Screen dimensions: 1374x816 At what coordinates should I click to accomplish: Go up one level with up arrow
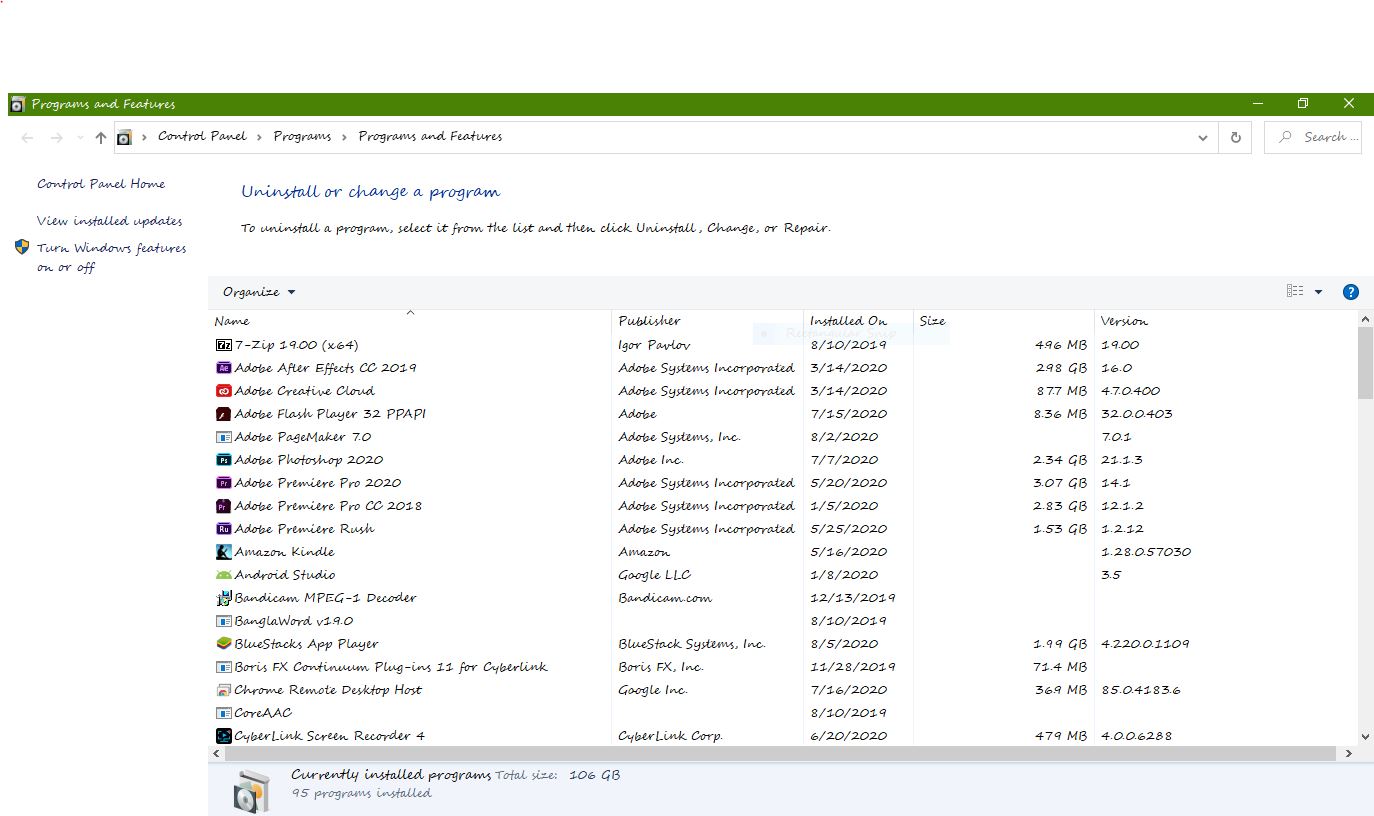point(101,138)
